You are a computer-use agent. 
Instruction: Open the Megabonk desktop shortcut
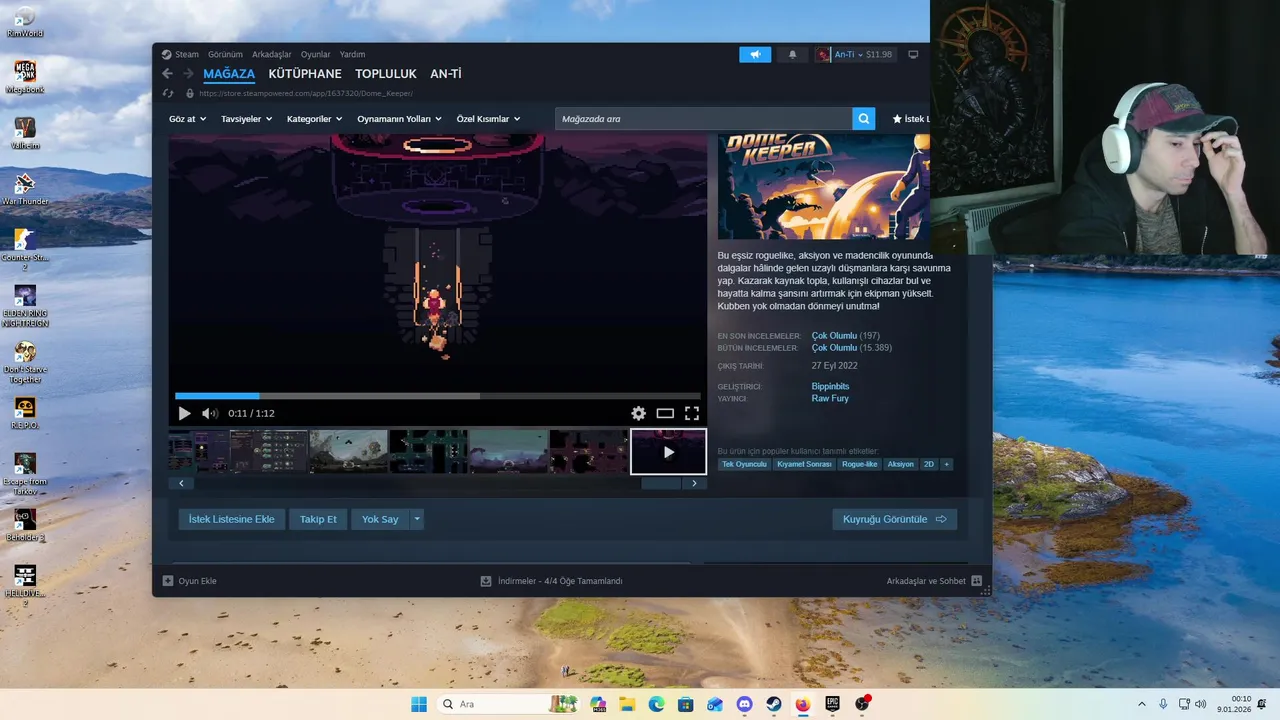tap(25, 76)
